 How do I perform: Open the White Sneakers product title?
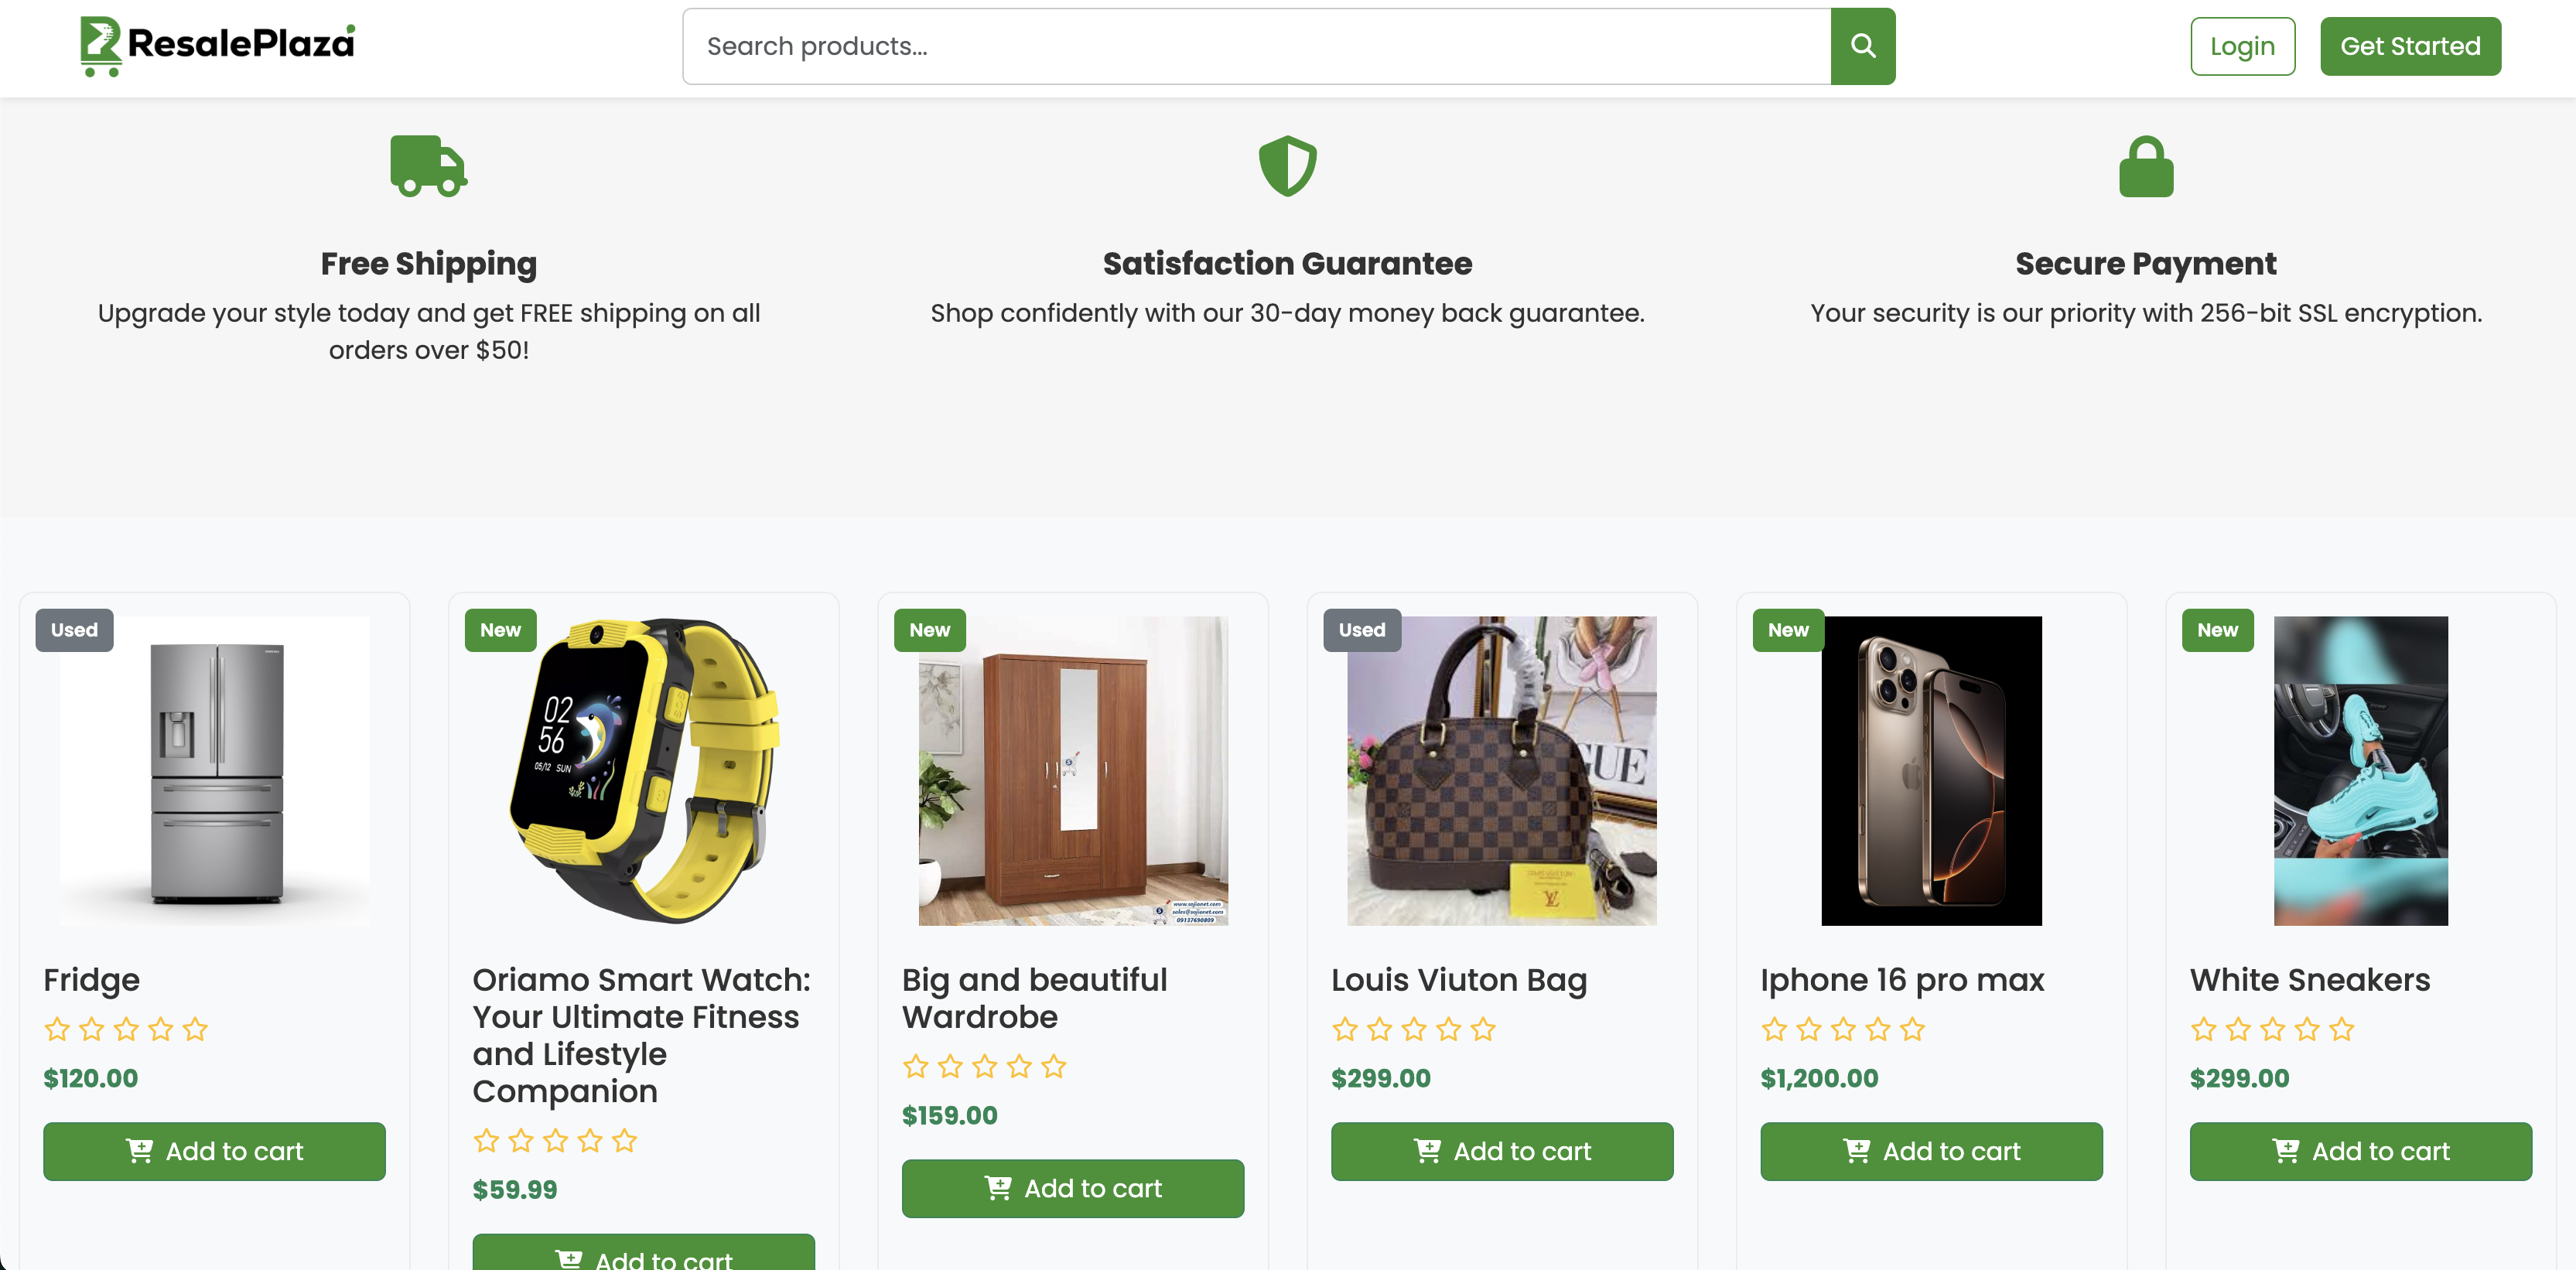(x=2309, y=980)
